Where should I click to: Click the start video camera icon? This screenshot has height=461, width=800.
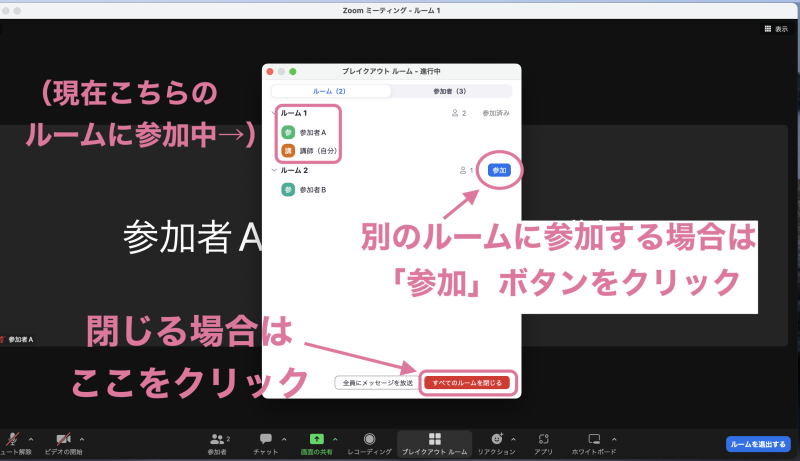[63, 439]
